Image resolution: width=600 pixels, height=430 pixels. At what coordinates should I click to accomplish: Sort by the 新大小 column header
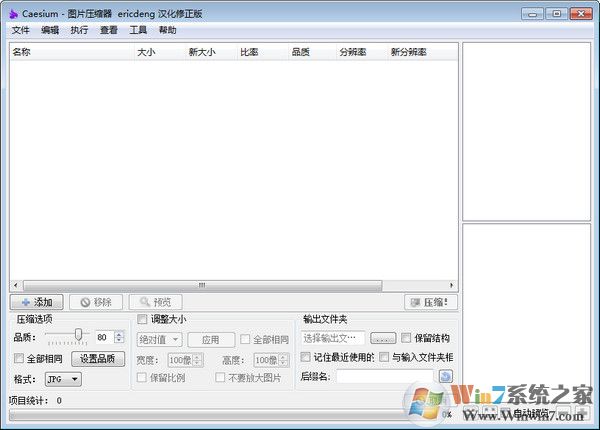click(211, 52)
